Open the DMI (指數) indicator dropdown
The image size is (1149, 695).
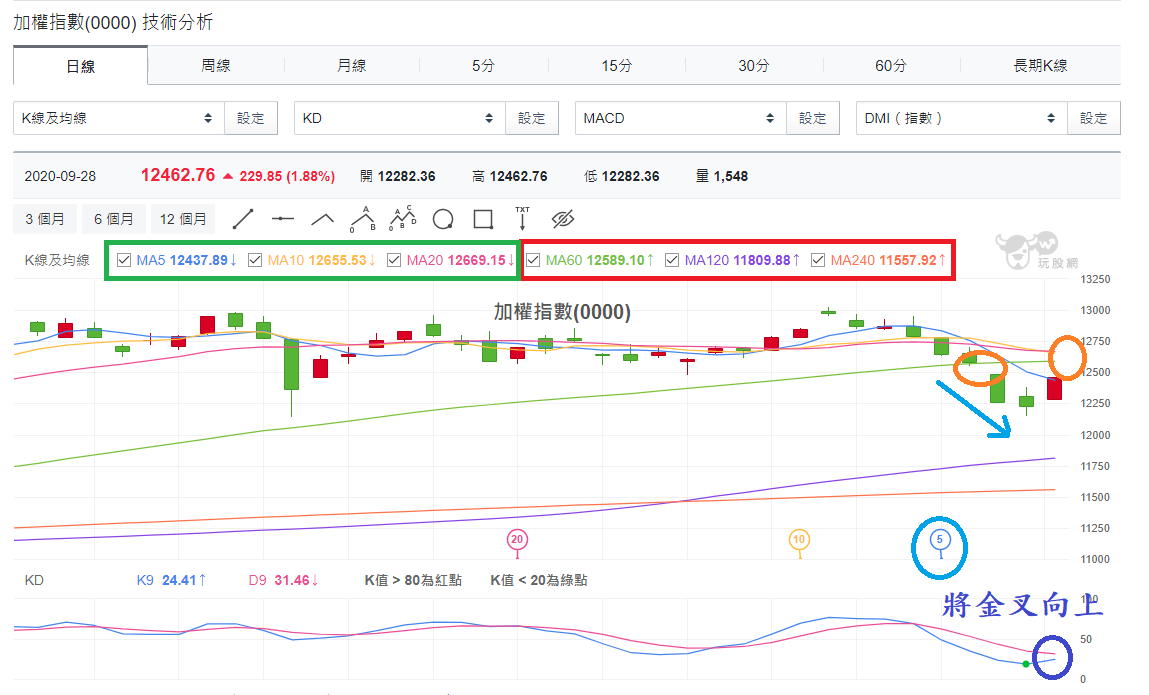(962, 118)
